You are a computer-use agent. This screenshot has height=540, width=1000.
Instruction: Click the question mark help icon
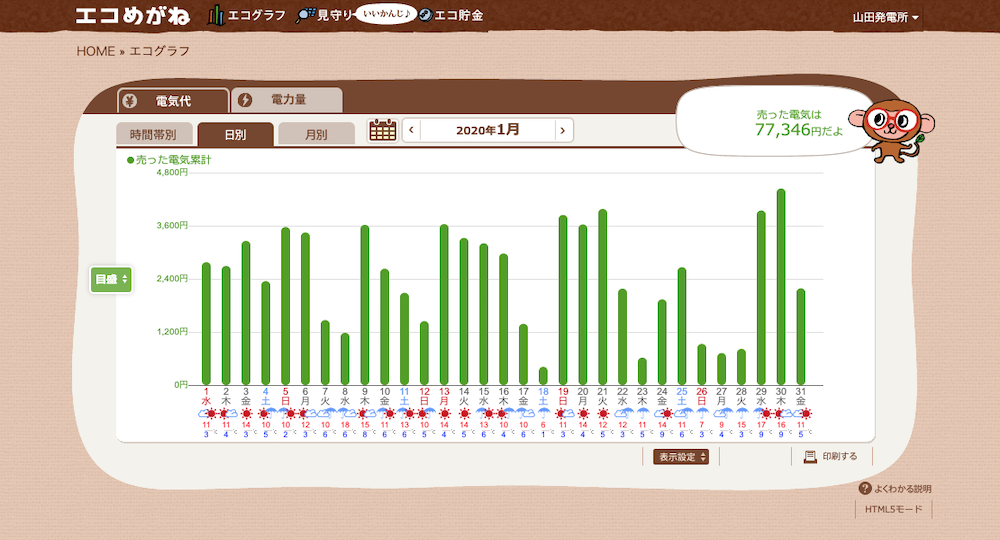pos(865,488)
